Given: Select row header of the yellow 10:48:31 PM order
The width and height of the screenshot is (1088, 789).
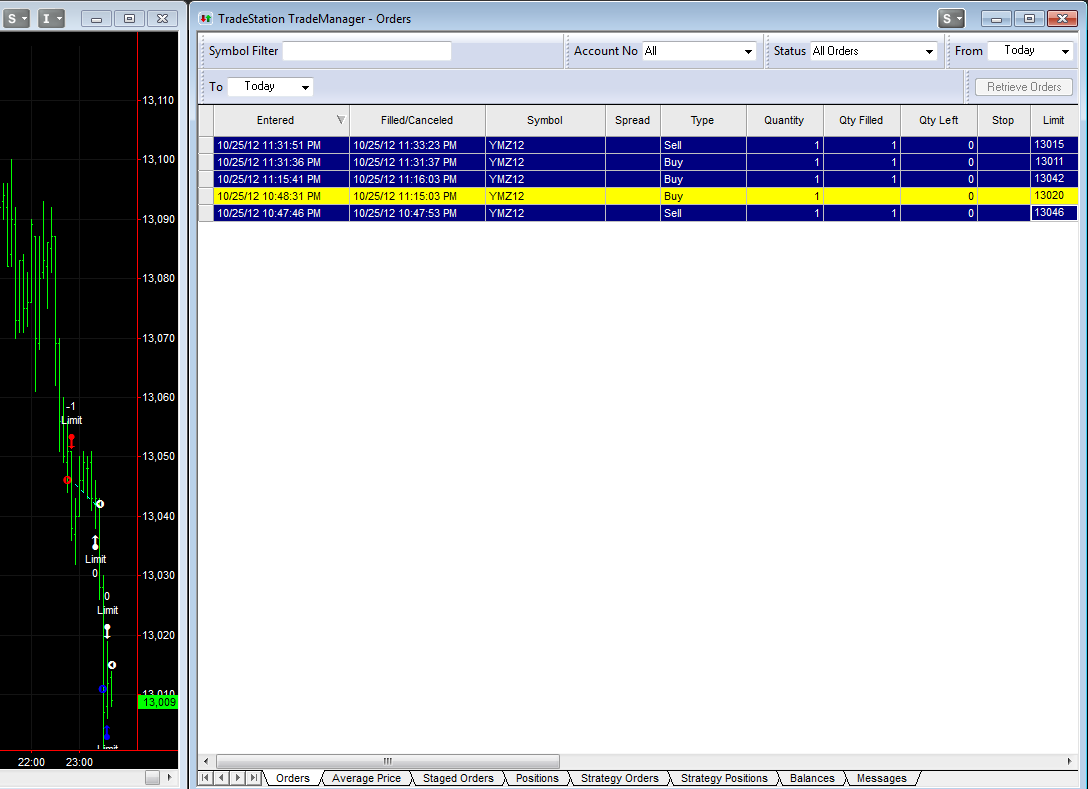Looking at the screenshot, I should (206, 196).
